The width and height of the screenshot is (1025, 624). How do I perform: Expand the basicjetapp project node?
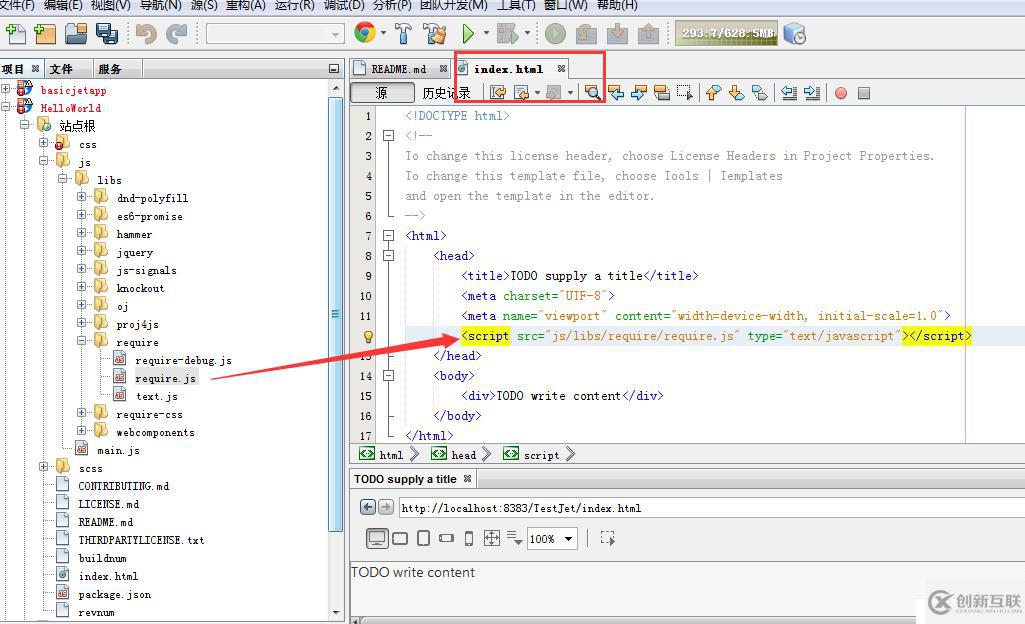click(5, 89)
